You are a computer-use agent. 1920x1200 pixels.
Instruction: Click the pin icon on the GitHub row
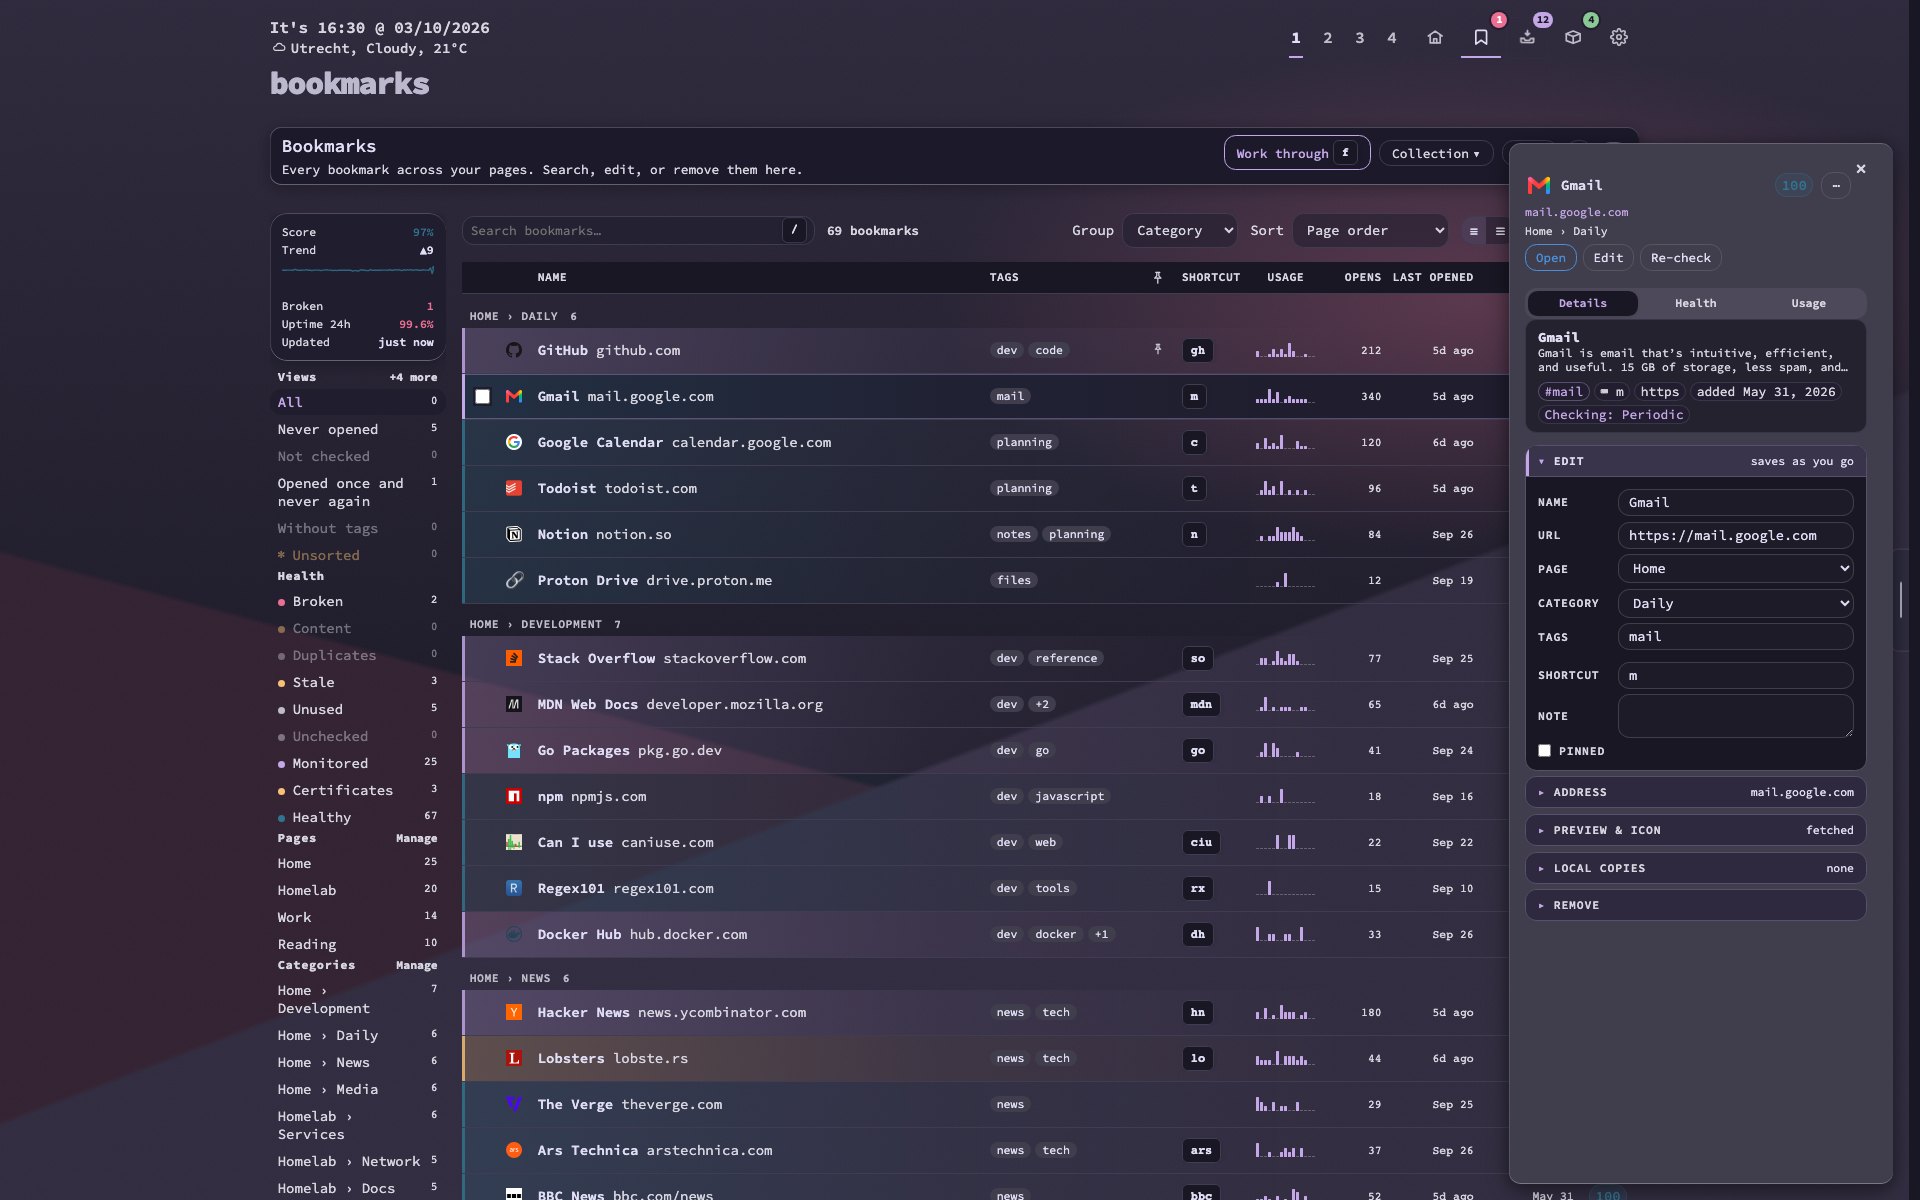[x=1157, y=349]
